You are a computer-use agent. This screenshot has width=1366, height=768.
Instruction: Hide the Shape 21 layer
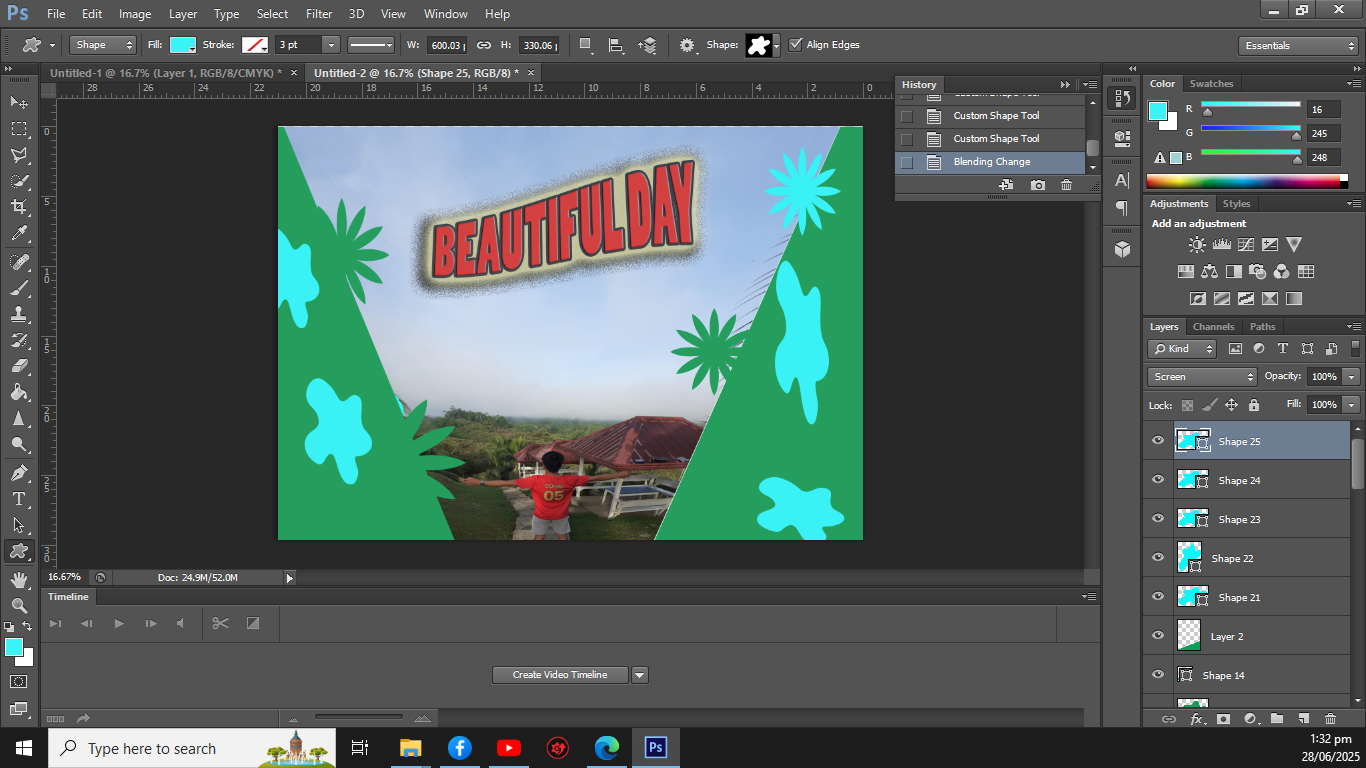1158,597
